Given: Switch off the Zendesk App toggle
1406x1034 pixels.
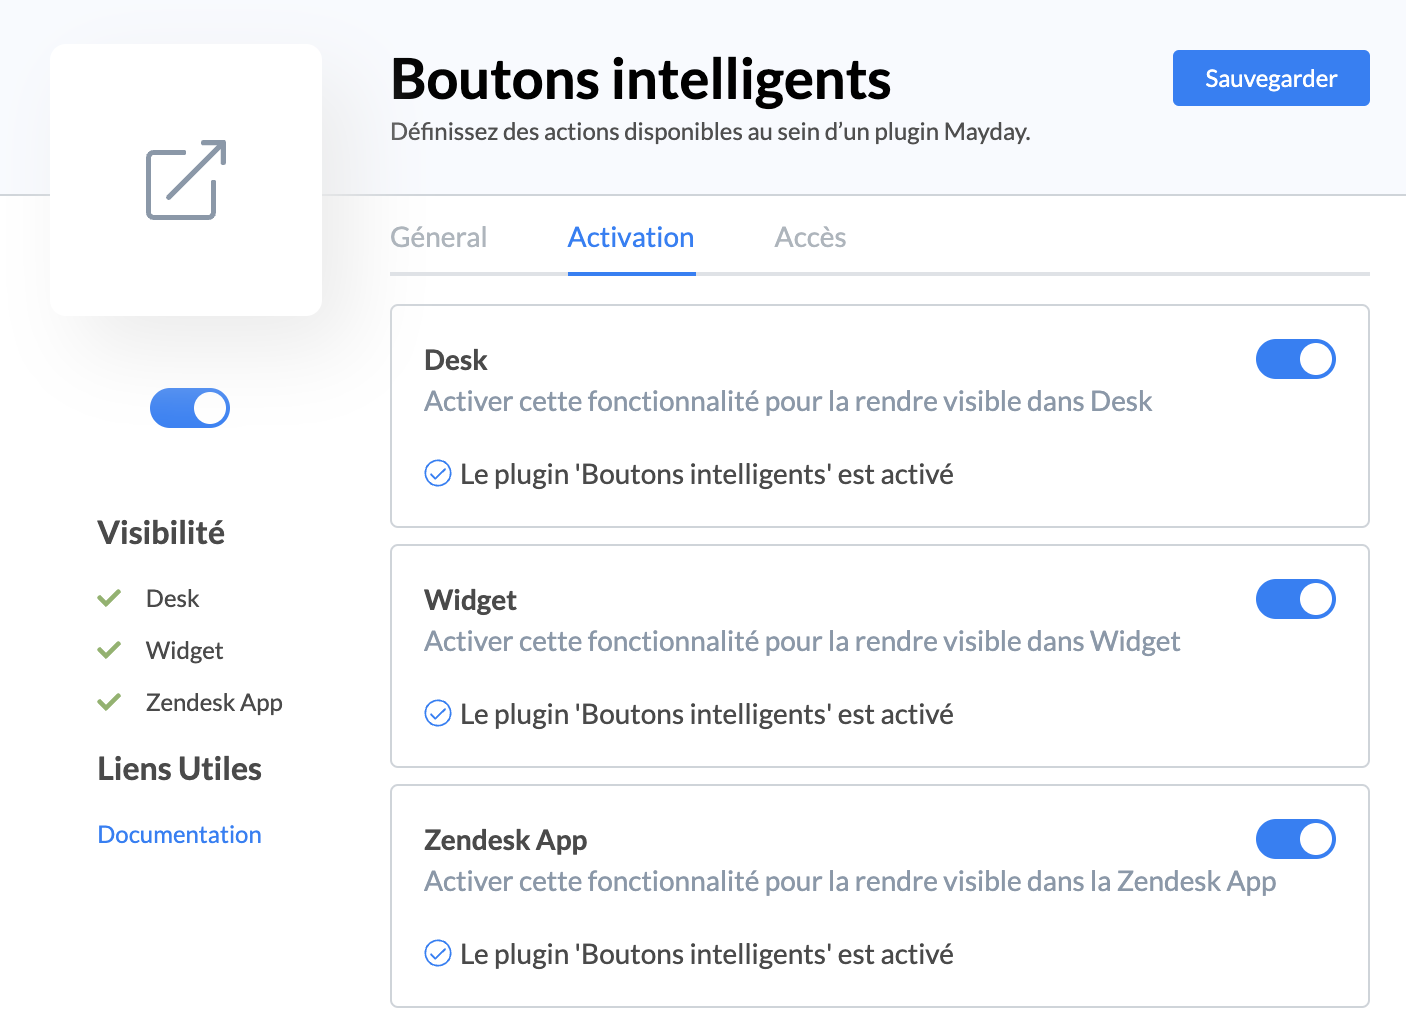Looking at the screenshot, I should click(1295, 839).
